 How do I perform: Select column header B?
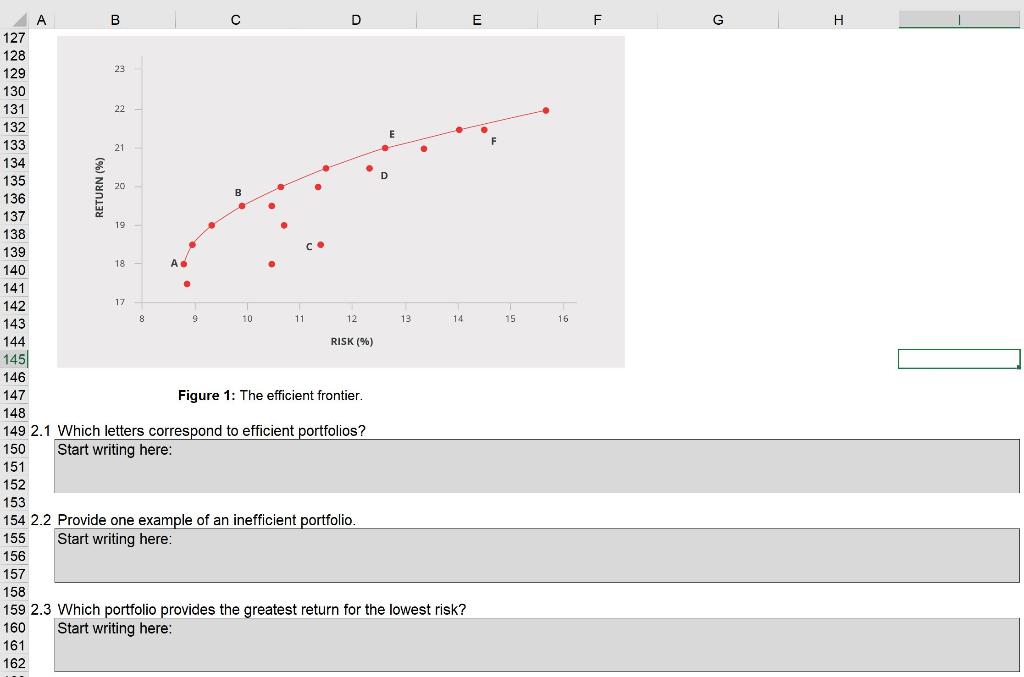(x=115, y=19)
